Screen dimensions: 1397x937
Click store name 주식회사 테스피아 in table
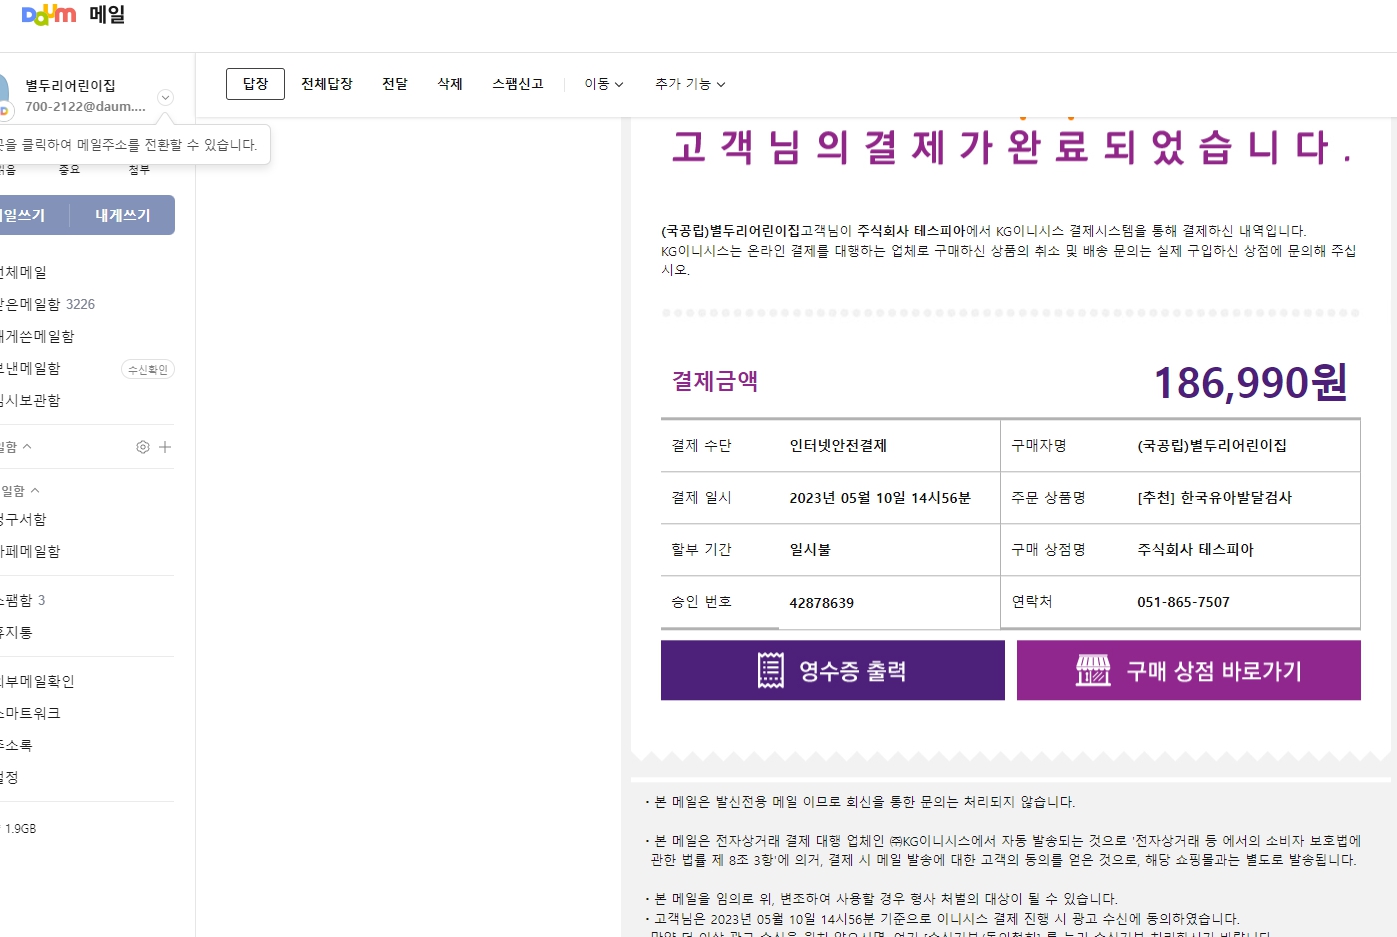[1195, 549]
